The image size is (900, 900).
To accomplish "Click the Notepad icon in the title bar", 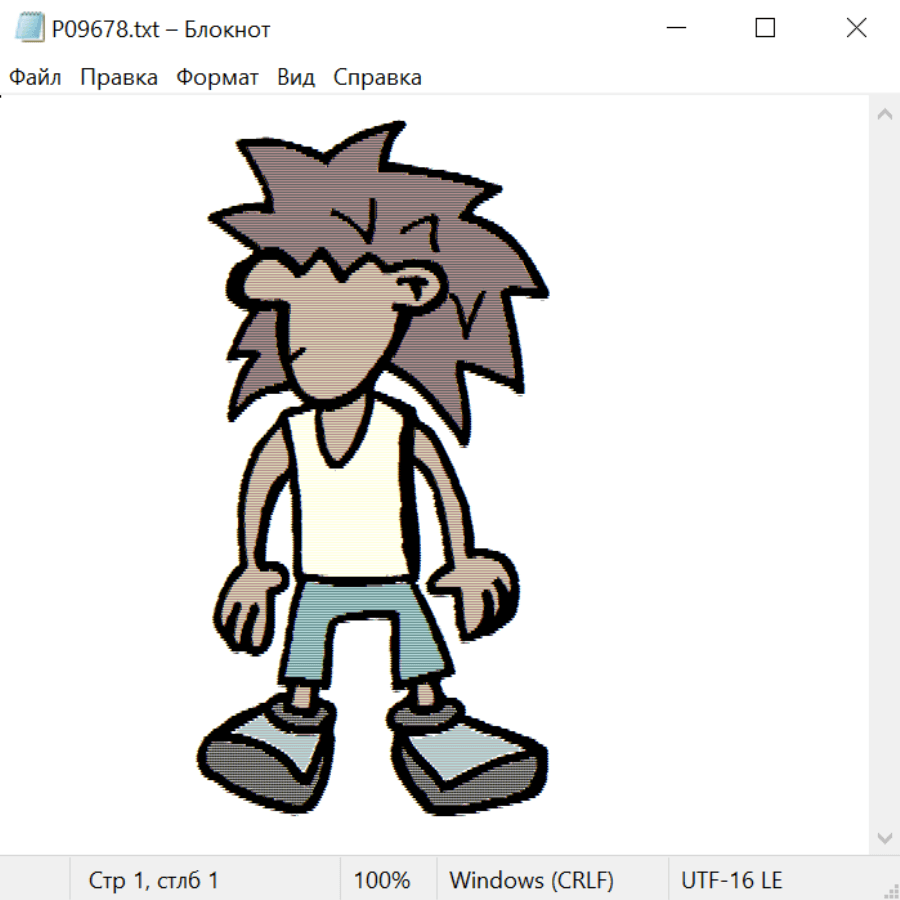I will coord(30,29).
